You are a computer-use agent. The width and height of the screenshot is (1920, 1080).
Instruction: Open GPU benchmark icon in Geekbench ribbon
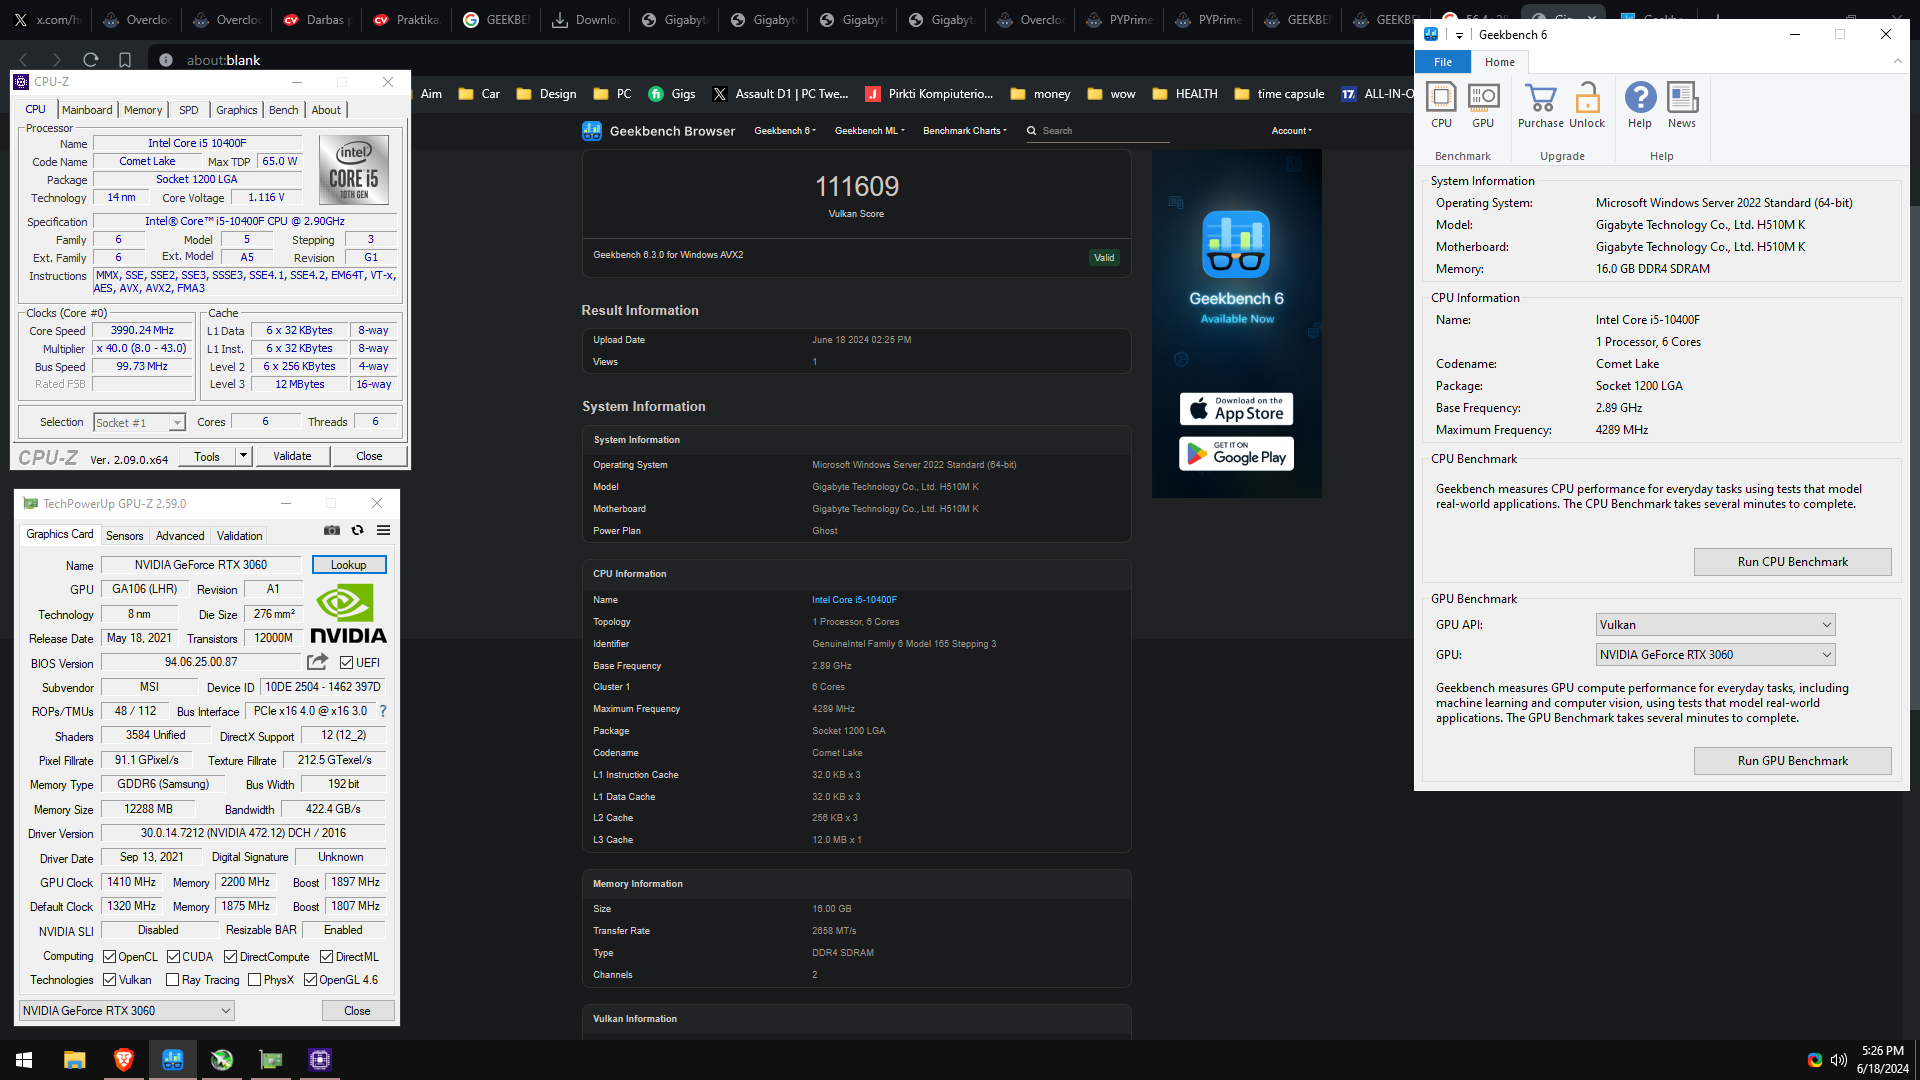1483,105
